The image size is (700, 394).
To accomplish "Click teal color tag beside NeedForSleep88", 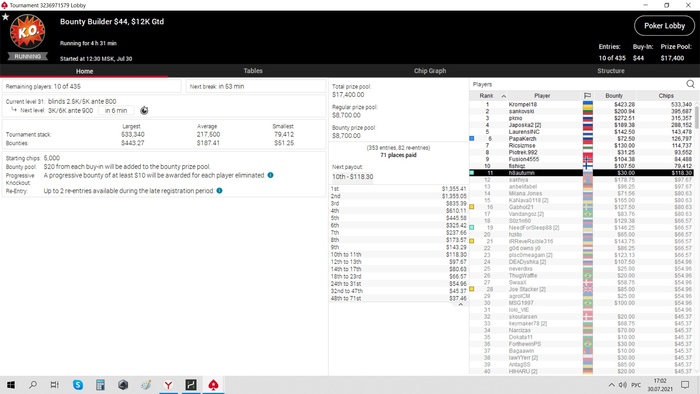I will click(472, 227).
